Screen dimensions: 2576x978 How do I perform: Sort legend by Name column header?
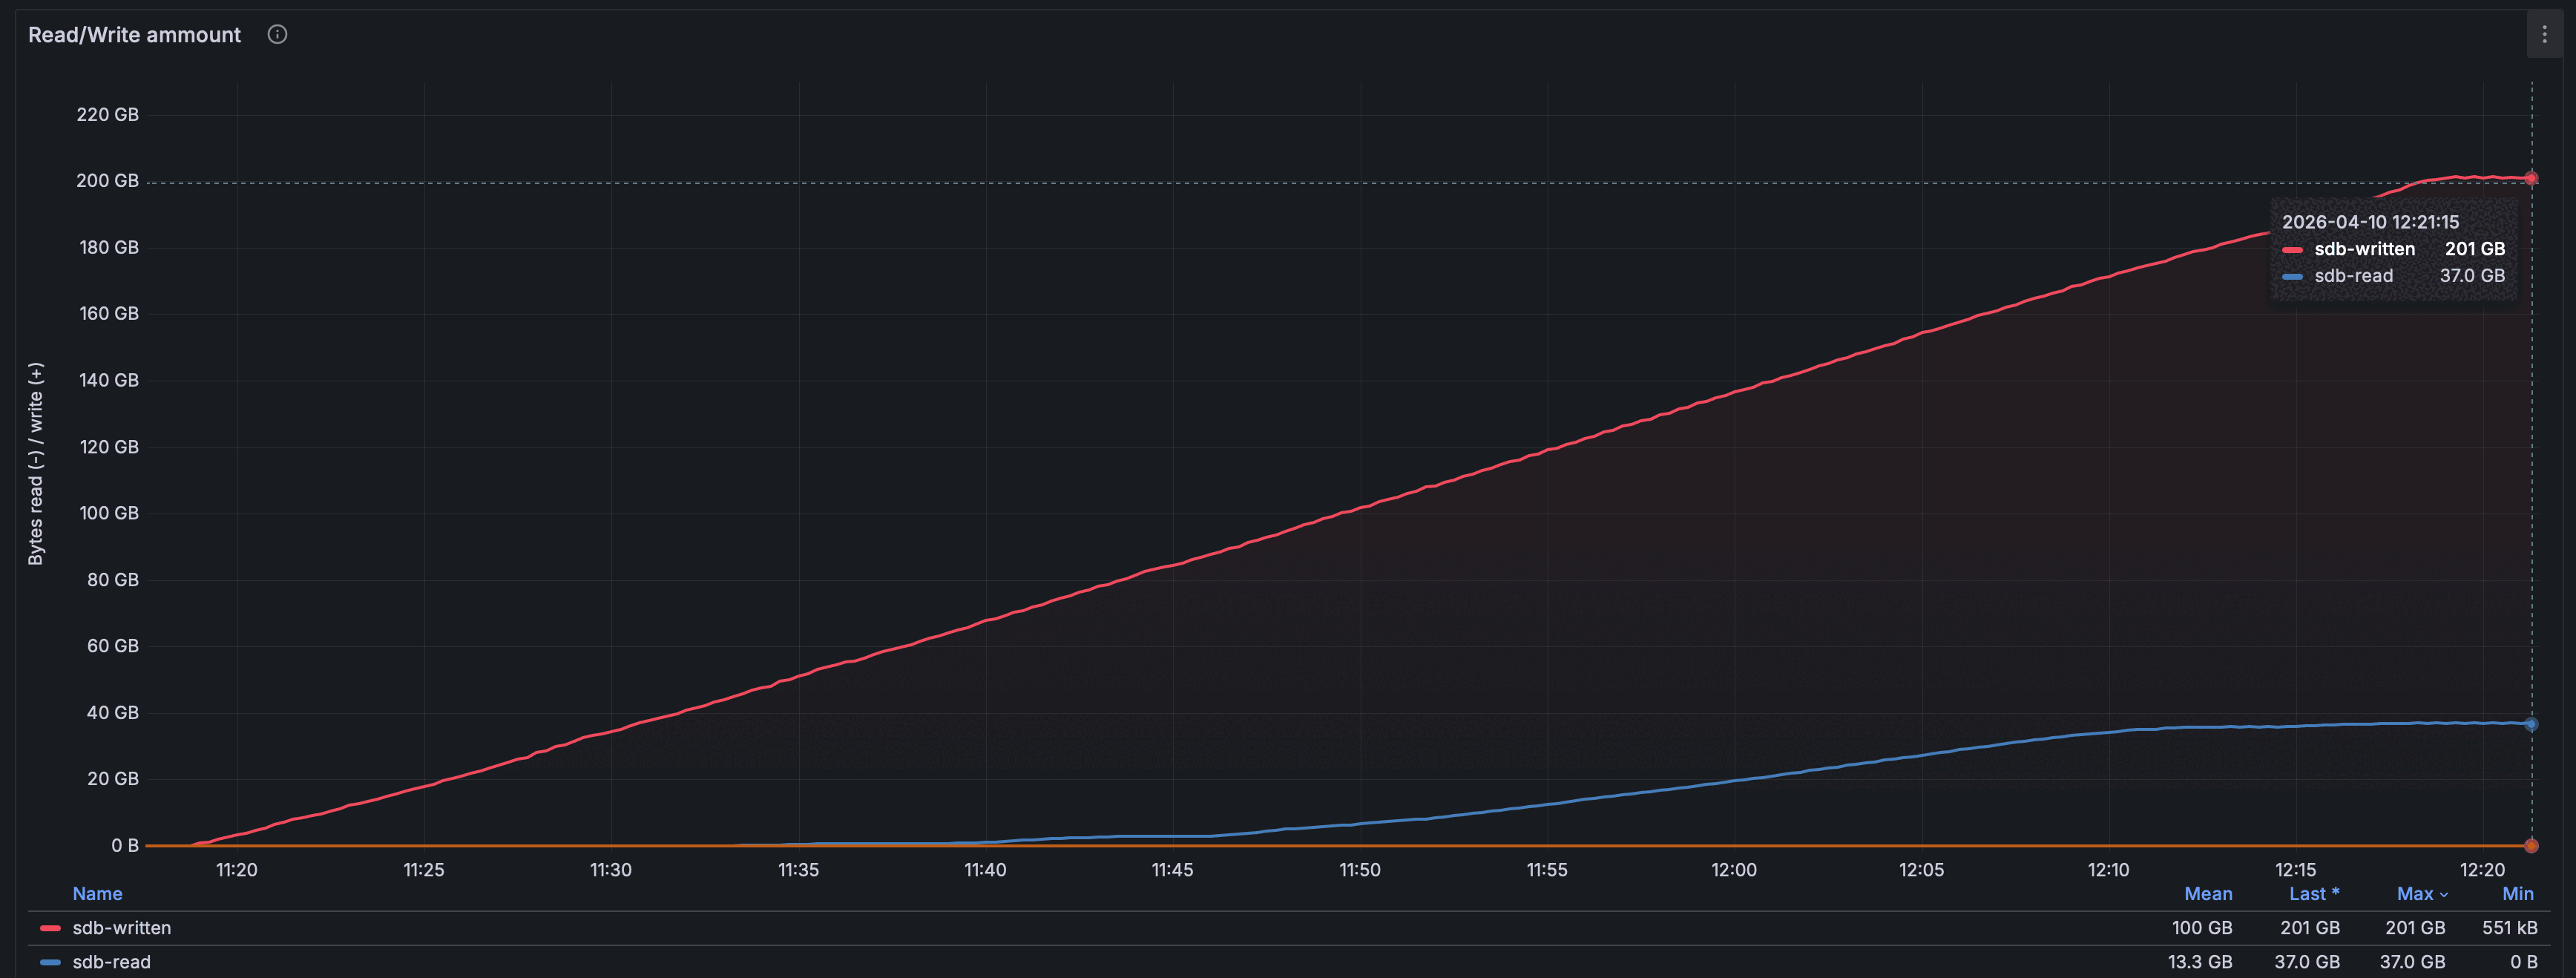97,894
